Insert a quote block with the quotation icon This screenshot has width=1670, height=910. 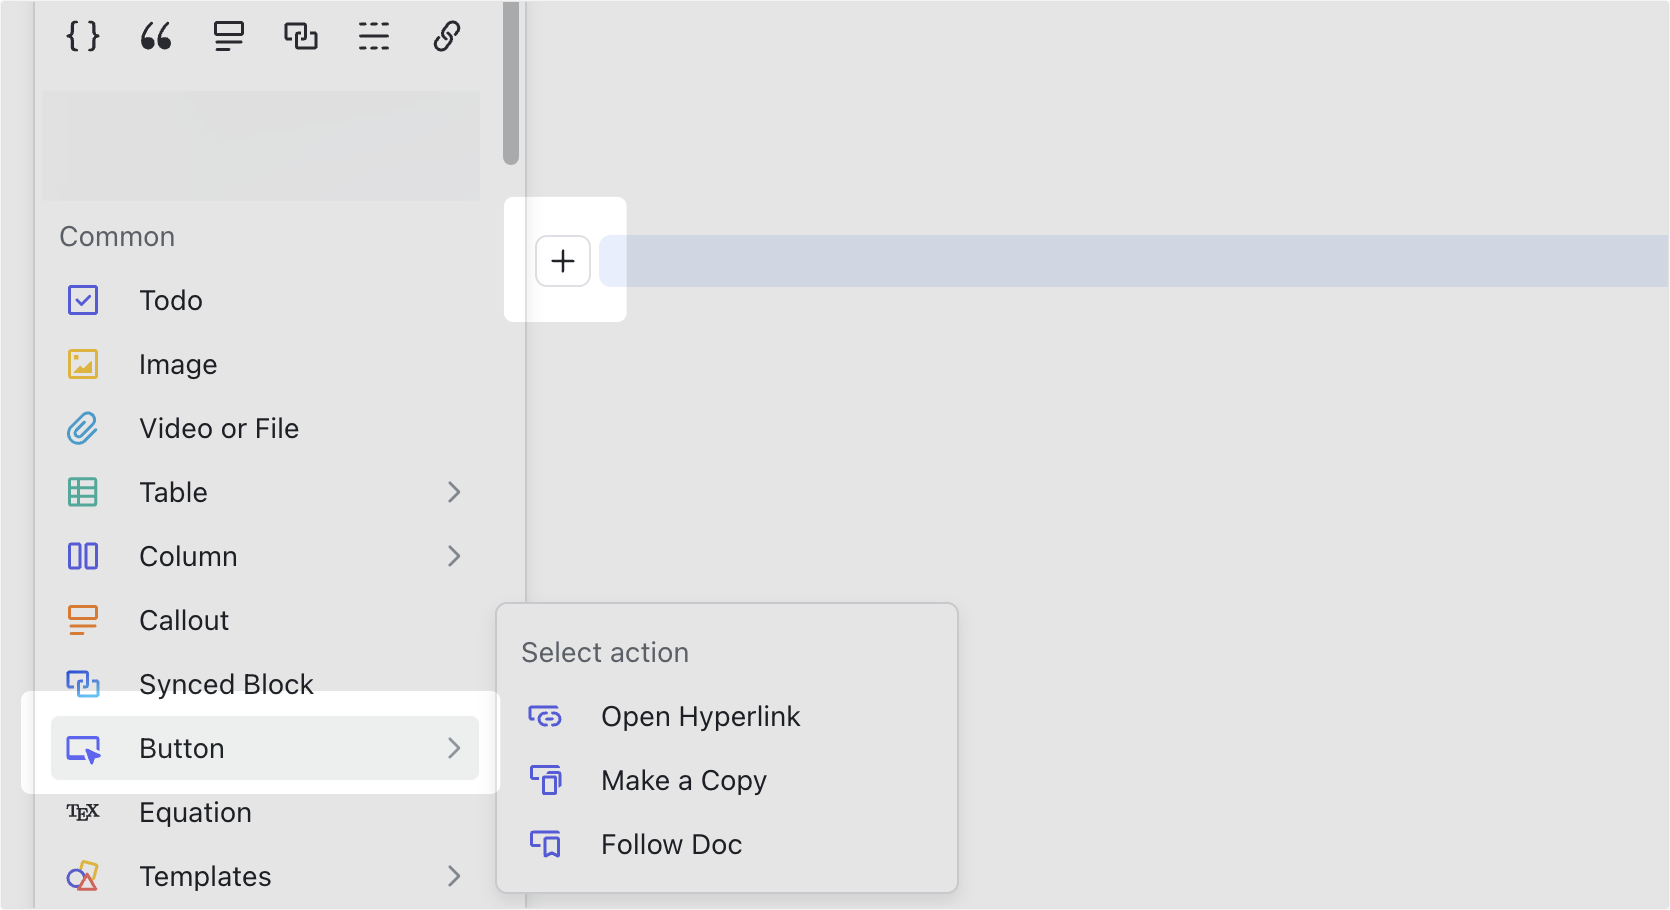click(x=156, y=37)
